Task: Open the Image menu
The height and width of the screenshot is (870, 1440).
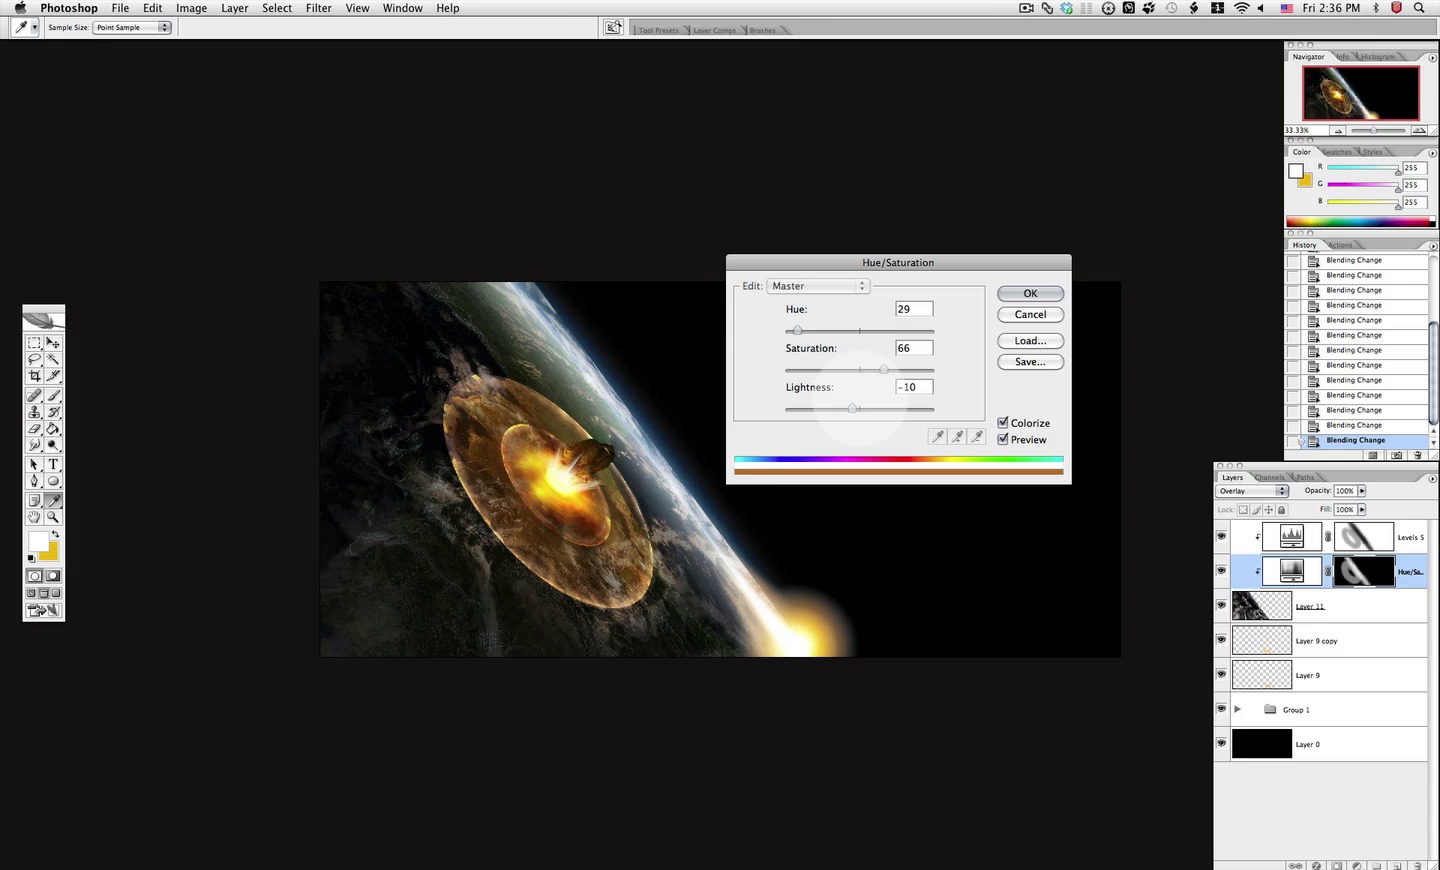Action: point(191,8)
